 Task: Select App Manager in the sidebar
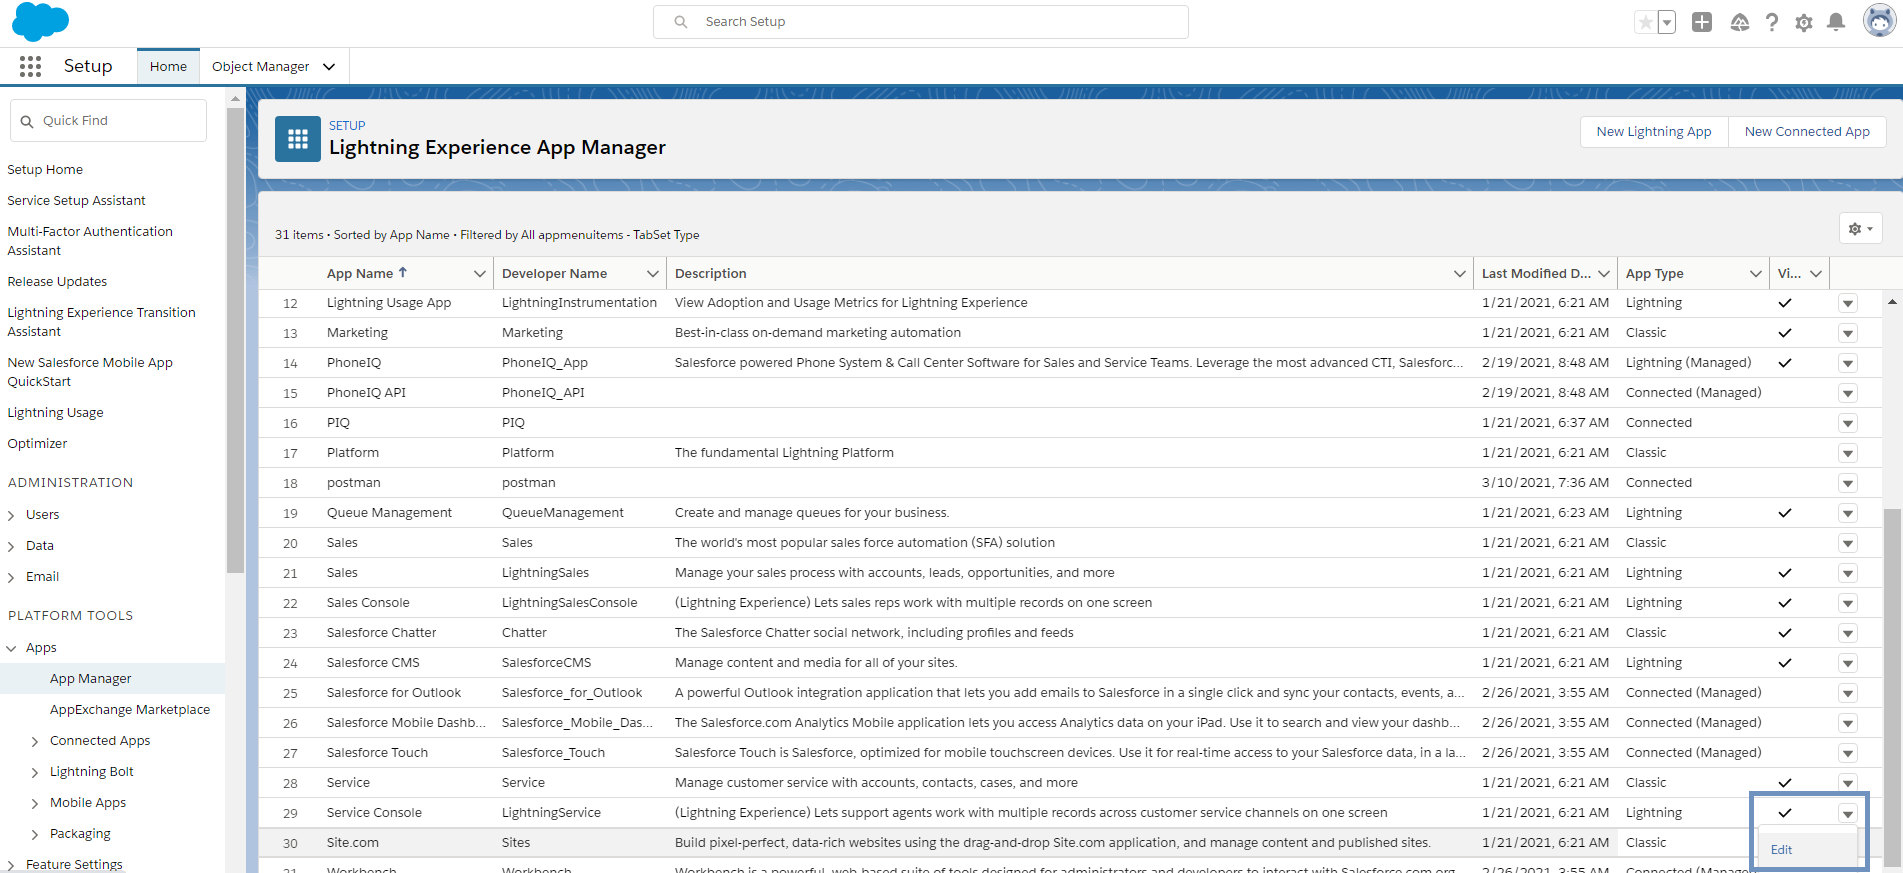click(x=90, y=679)
